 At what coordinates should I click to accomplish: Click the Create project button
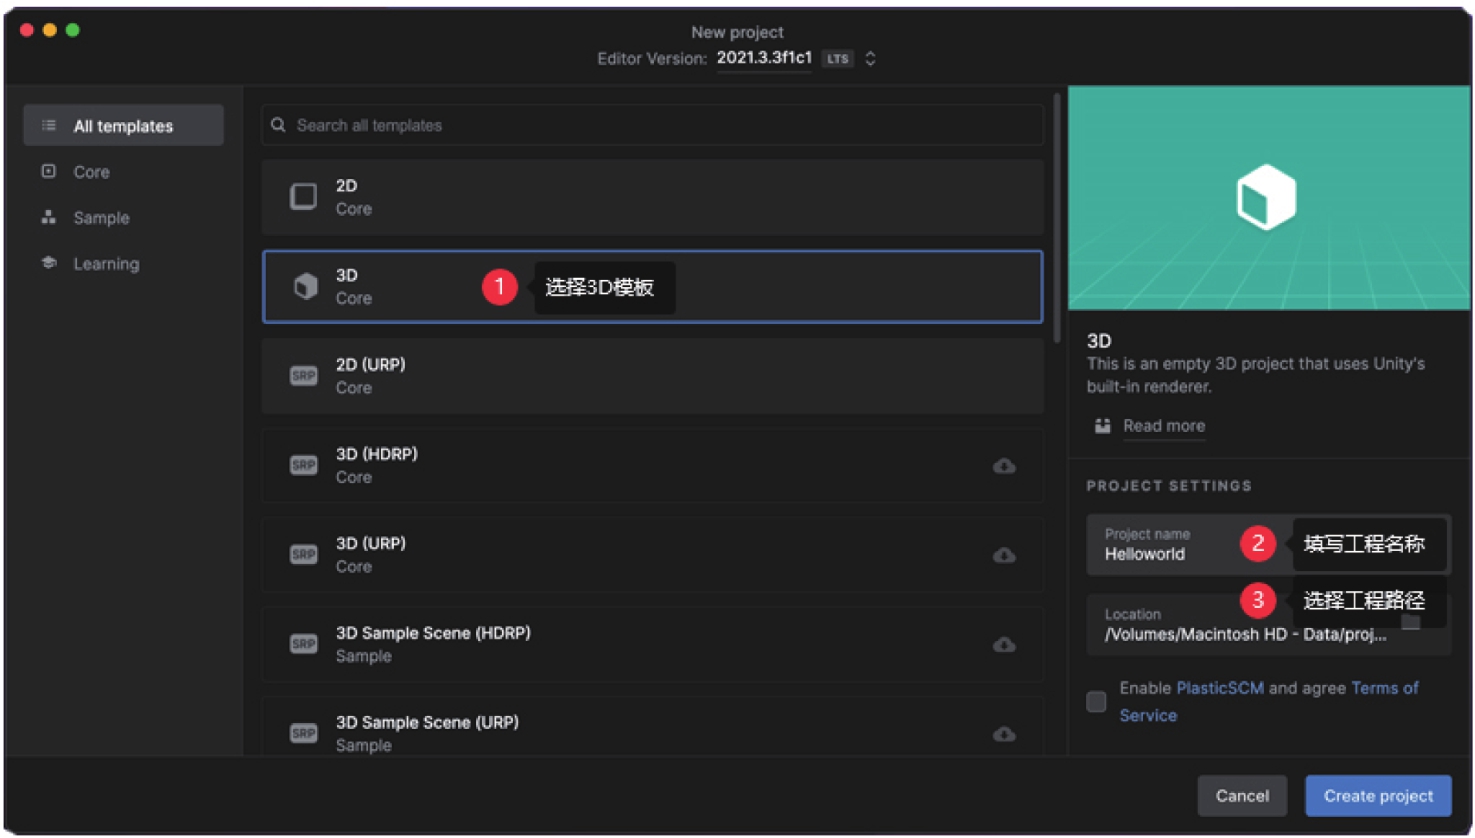click(1378, 796)
